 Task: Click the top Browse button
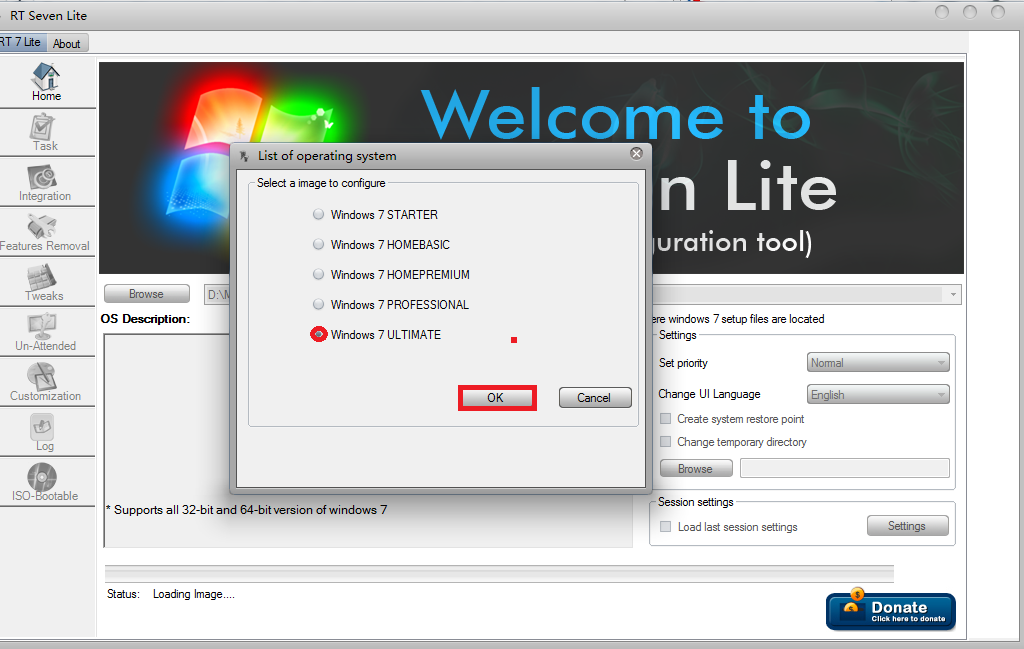pos(146,294)
